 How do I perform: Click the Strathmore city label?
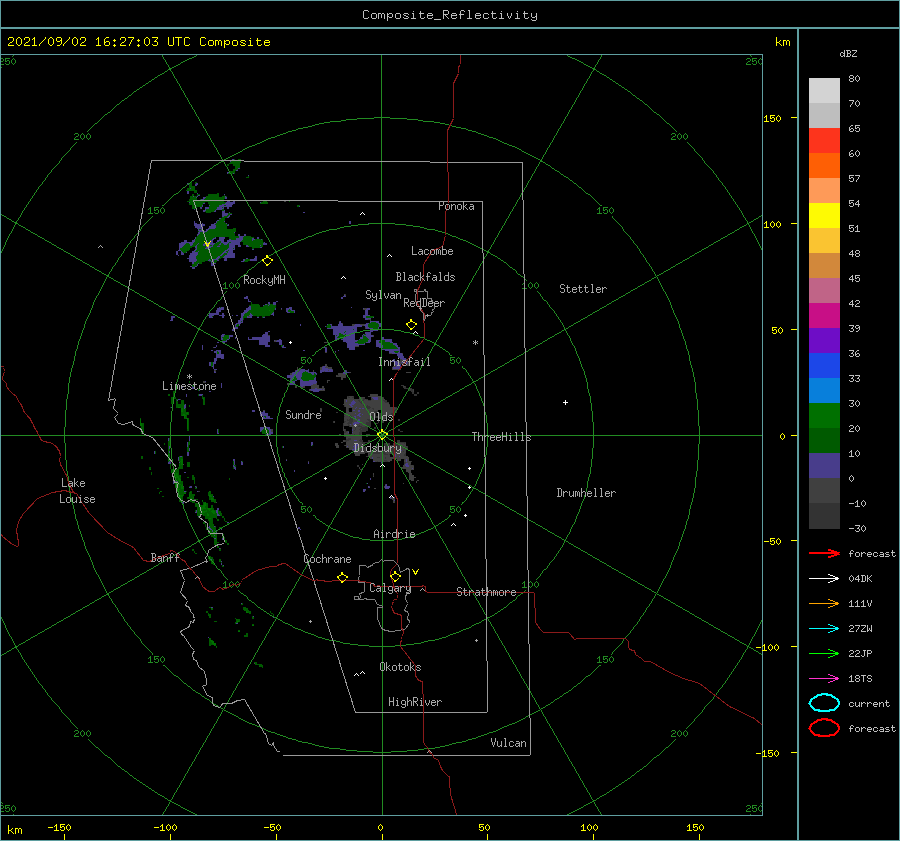point(486,592)
